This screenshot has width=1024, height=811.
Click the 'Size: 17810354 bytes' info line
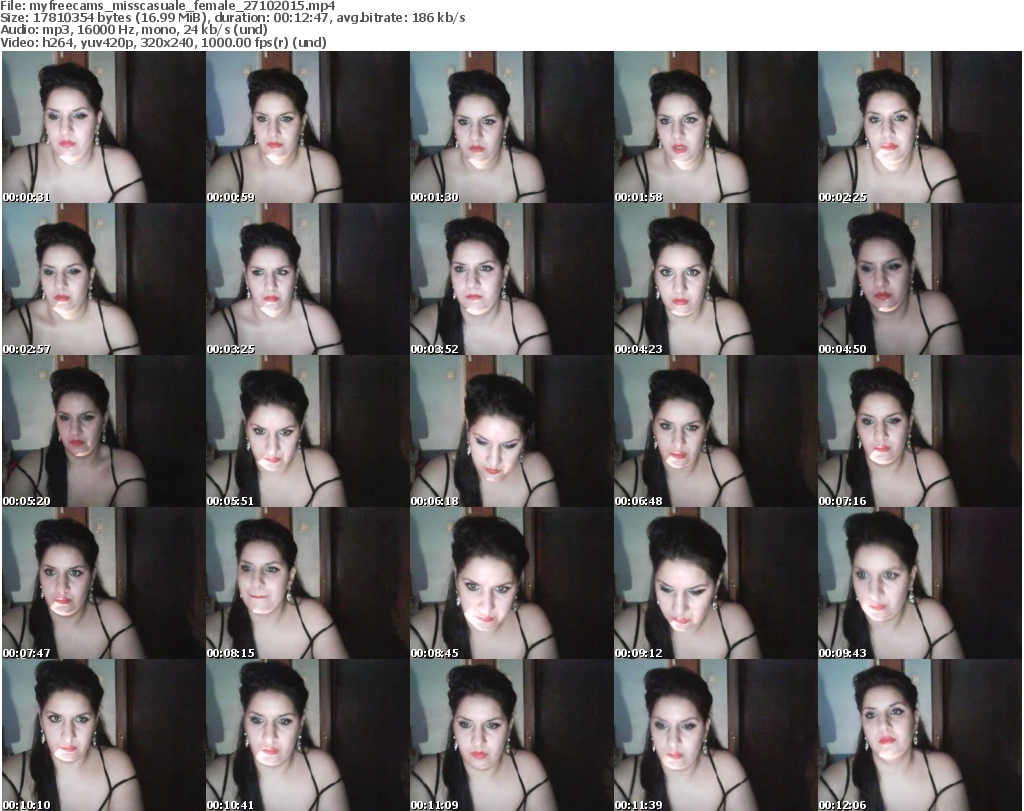click(232, 18)
